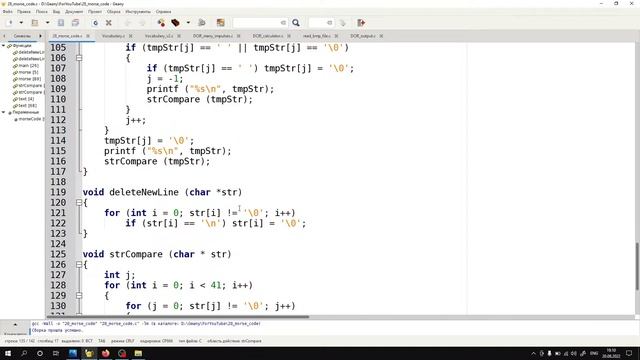This screenshot has width=640, height=360.
Task: Open Firefox from the taskbar
Action: pos(106,353)
